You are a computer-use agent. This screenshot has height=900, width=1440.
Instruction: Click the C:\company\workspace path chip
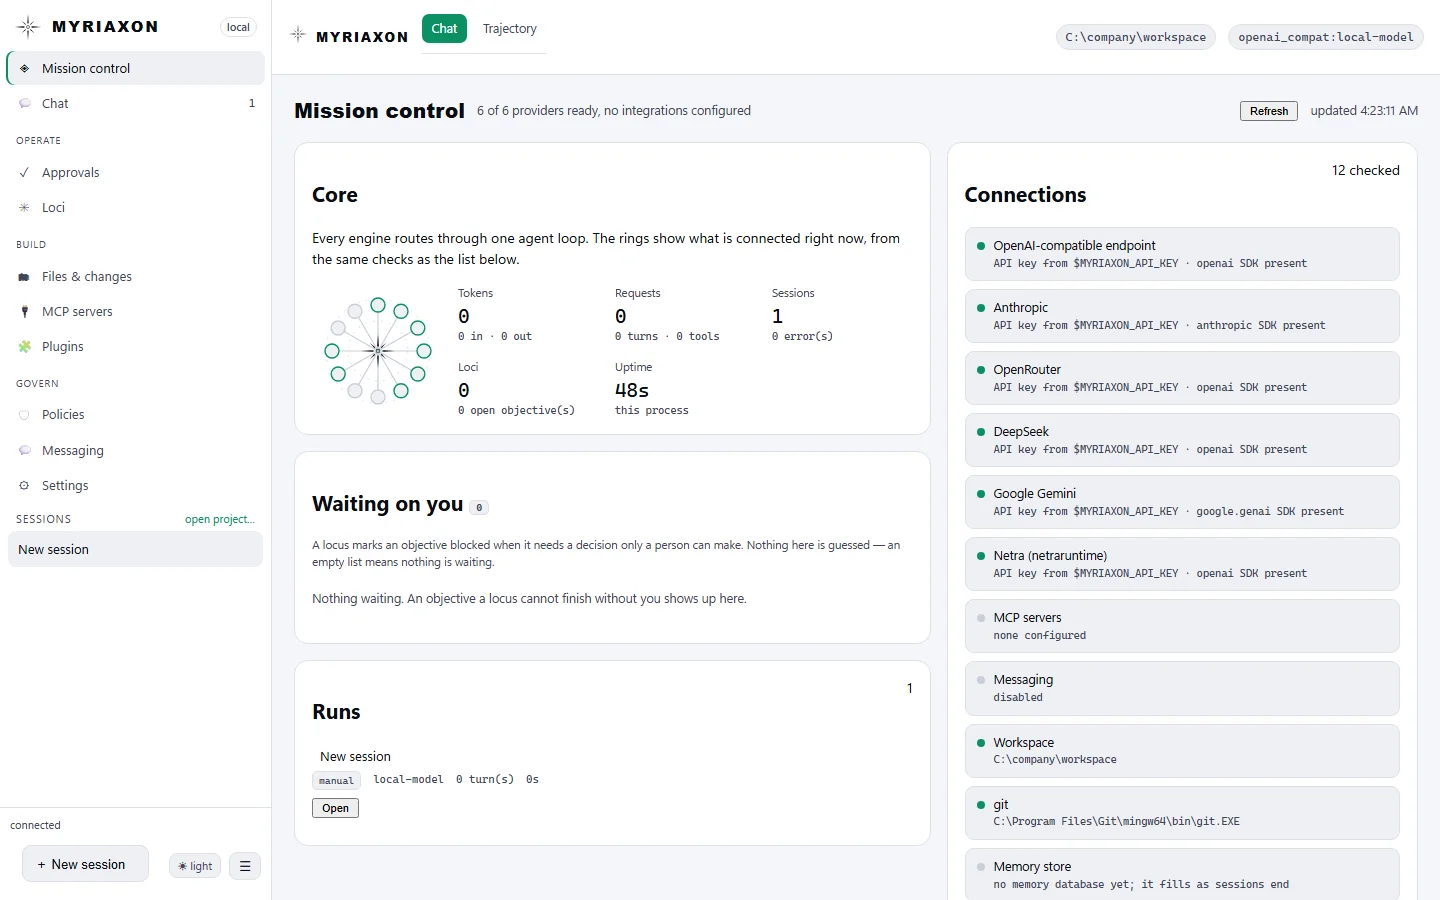tap(1136, 37)
